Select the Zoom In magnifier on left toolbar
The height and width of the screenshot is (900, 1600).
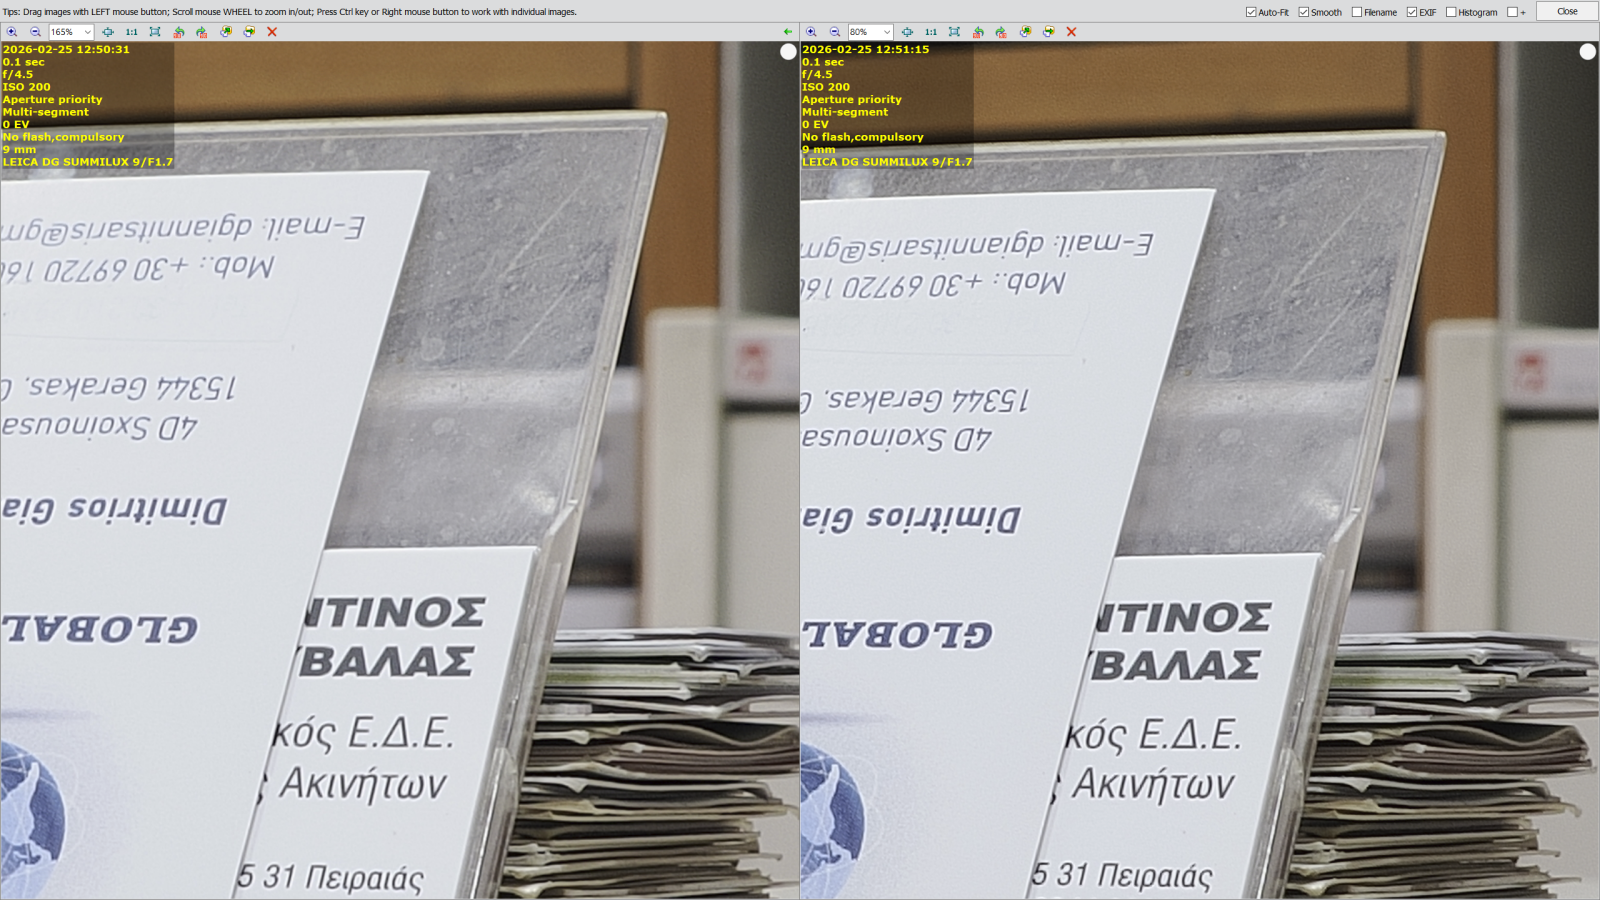[x=12, y=33]
